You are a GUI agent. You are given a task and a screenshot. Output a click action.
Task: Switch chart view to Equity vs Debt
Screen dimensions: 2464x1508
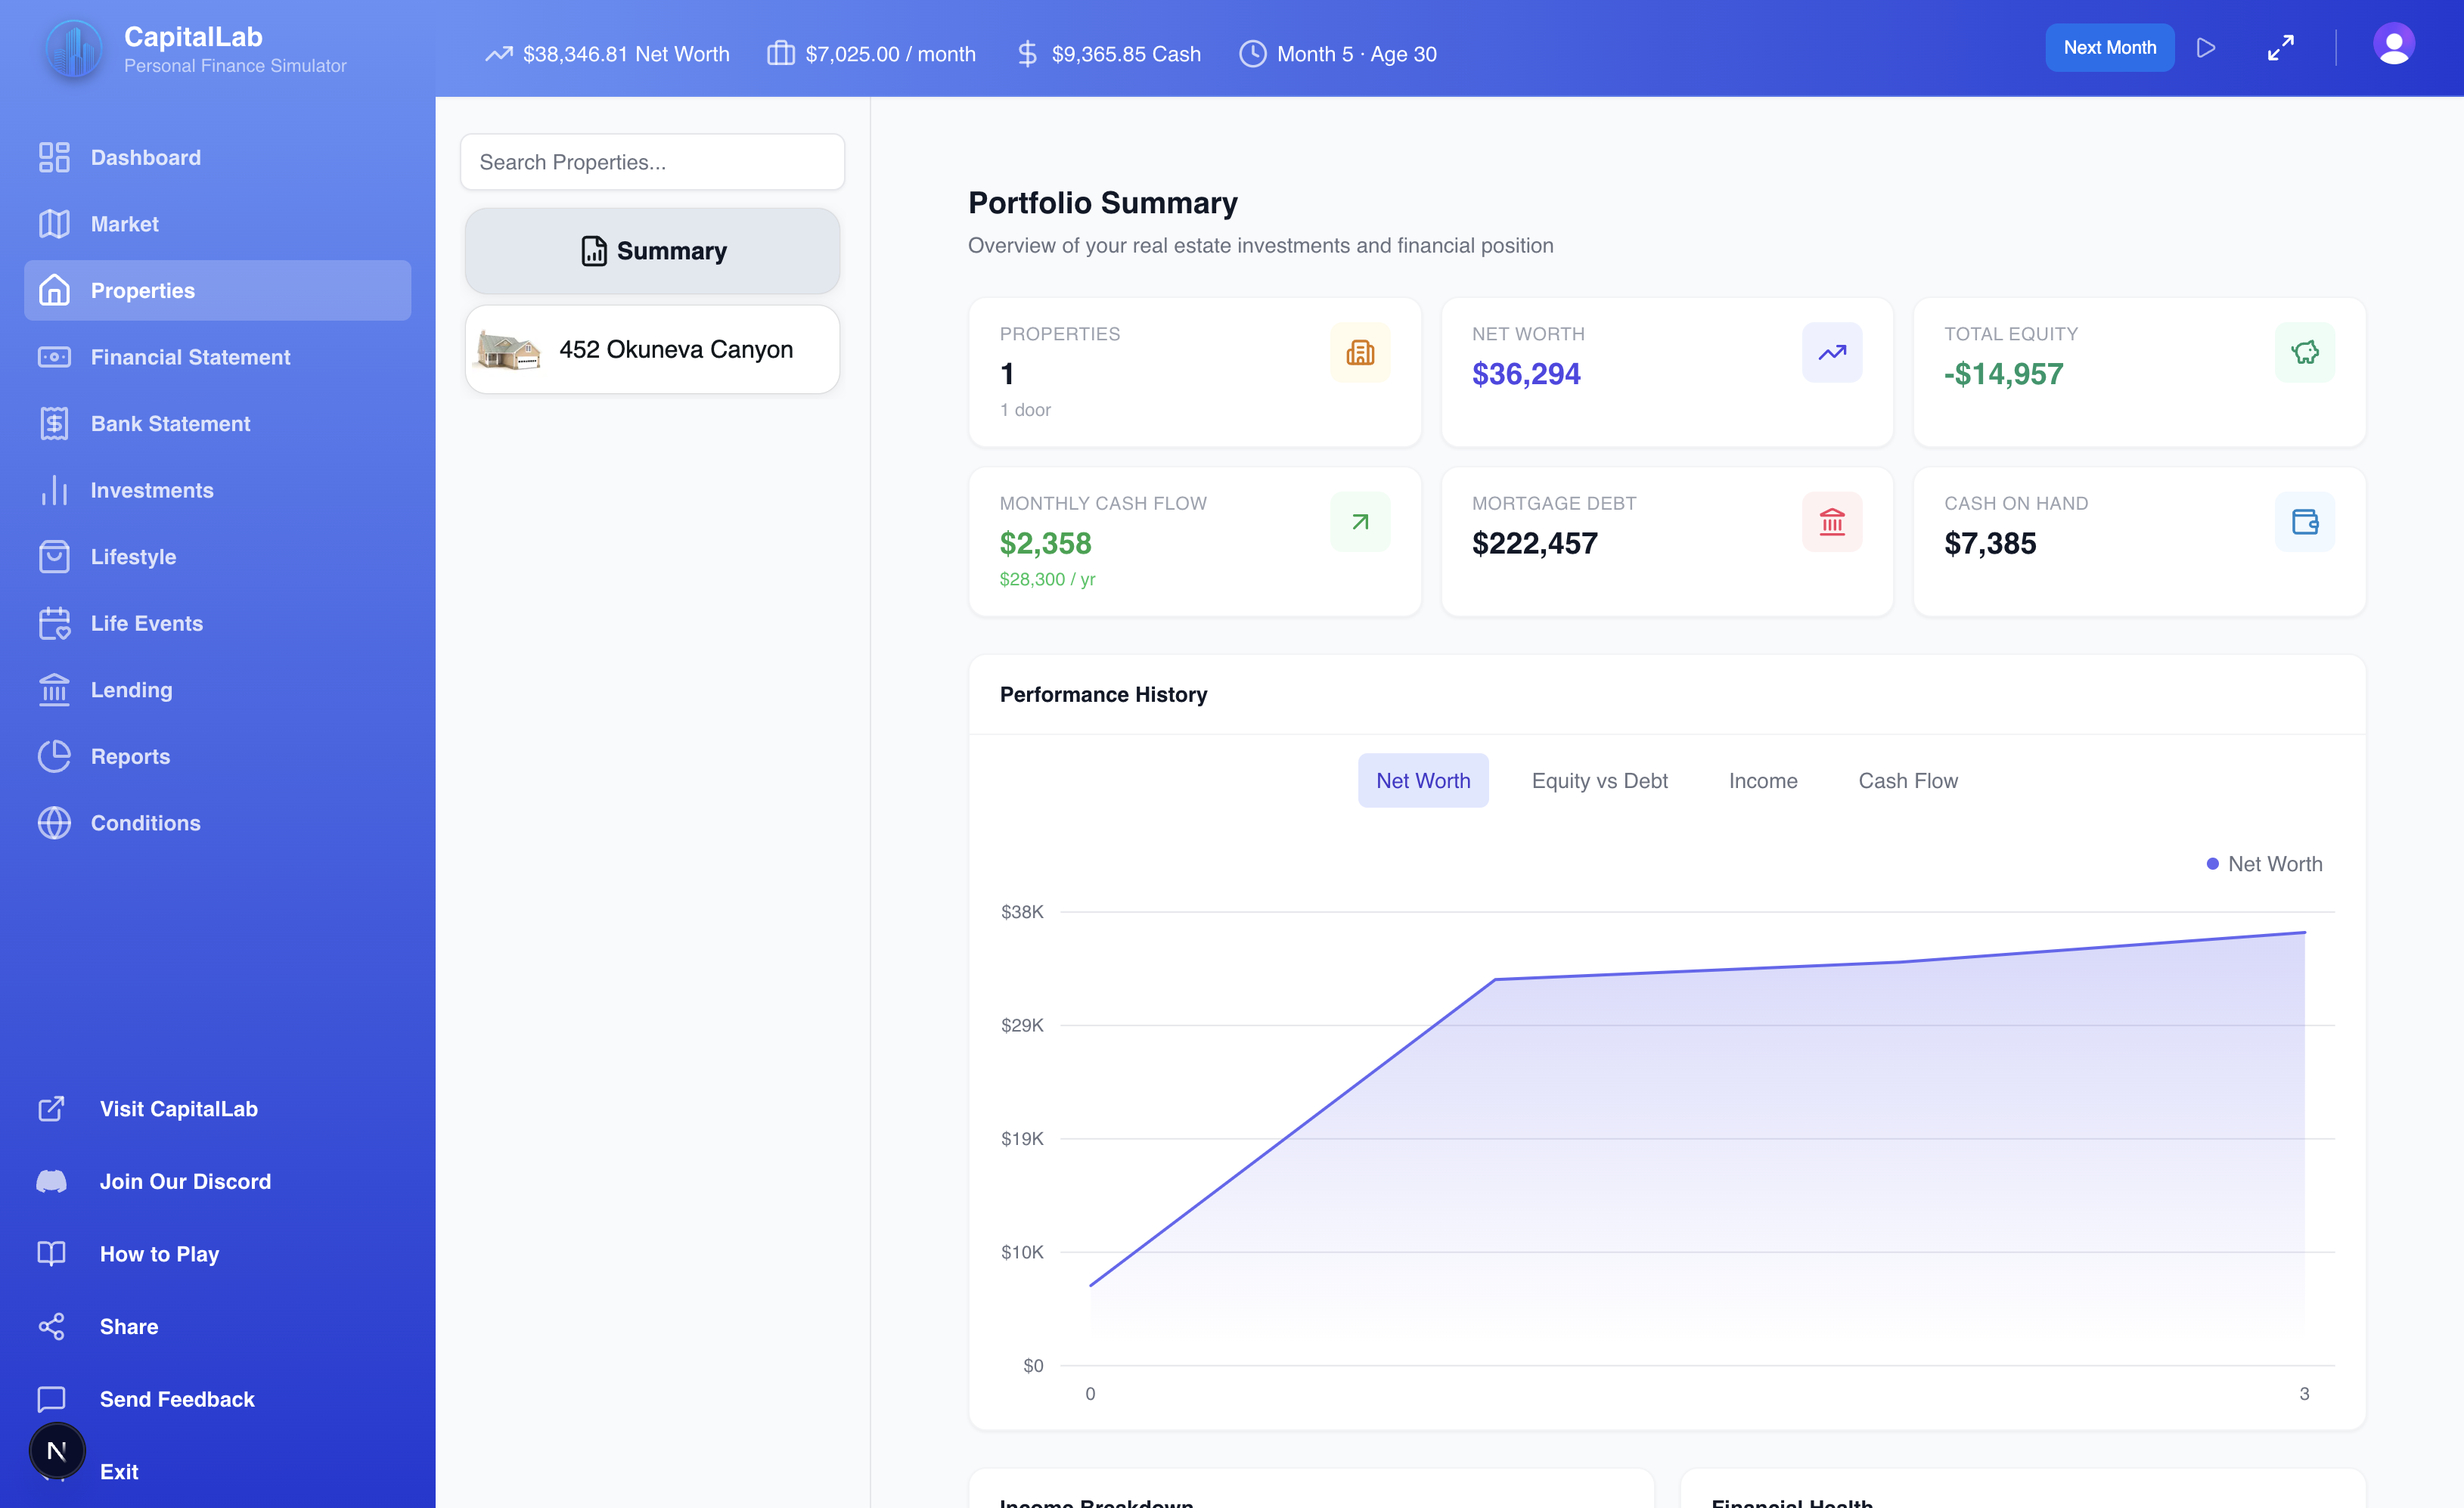[1599, 780]
